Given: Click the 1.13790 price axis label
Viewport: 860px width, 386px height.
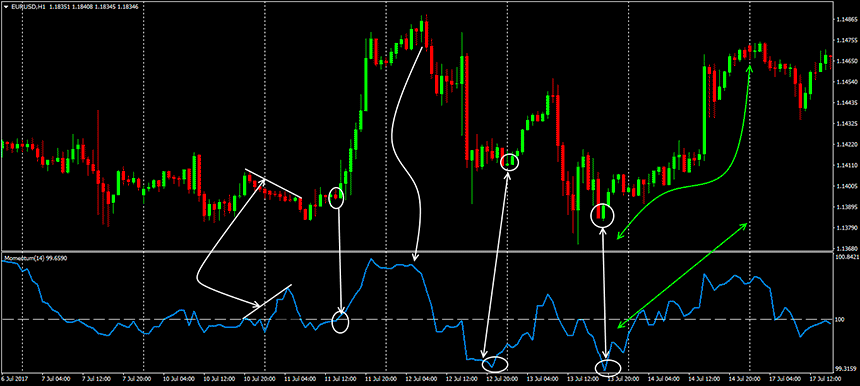Looking at the screenshot, I should pyautogui.click(x=848, y=228).
